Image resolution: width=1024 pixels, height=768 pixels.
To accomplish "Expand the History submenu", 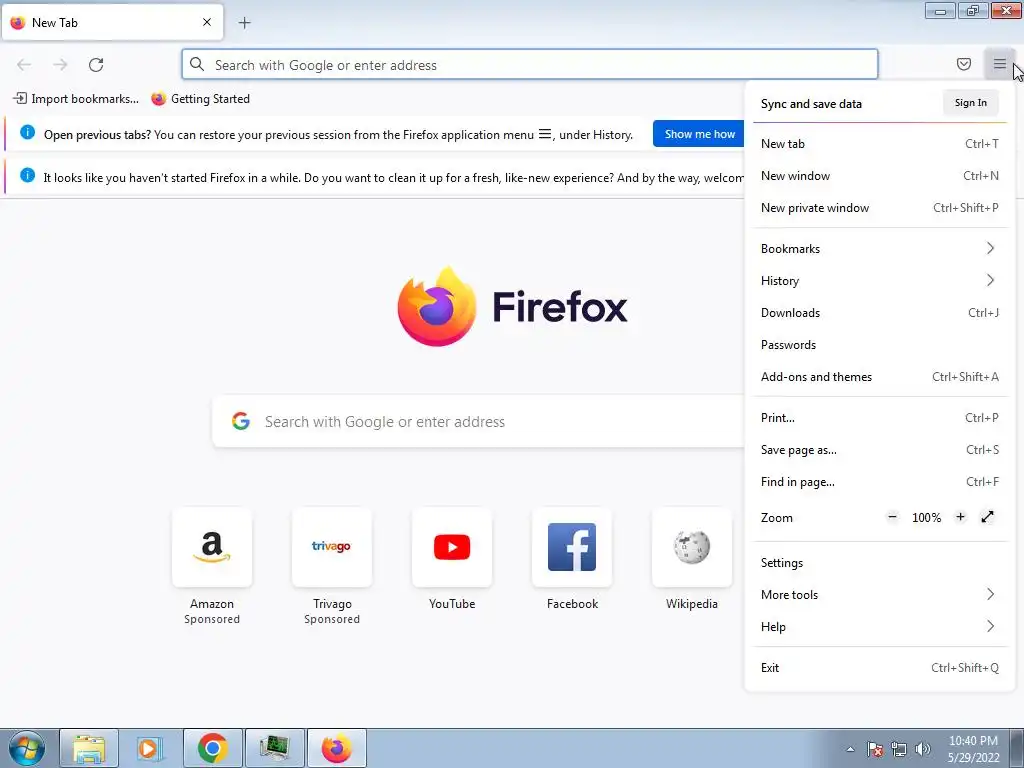I will coord(880,281).
